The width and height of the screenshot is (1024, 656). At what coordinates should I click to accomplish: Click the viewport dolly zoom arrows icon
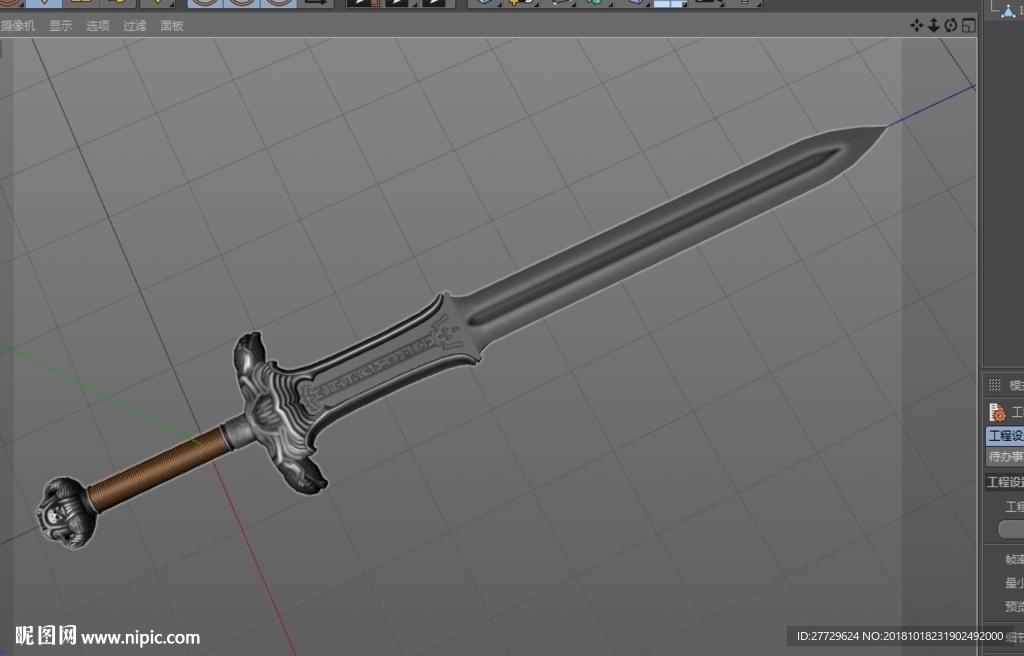tap(933, 25)
